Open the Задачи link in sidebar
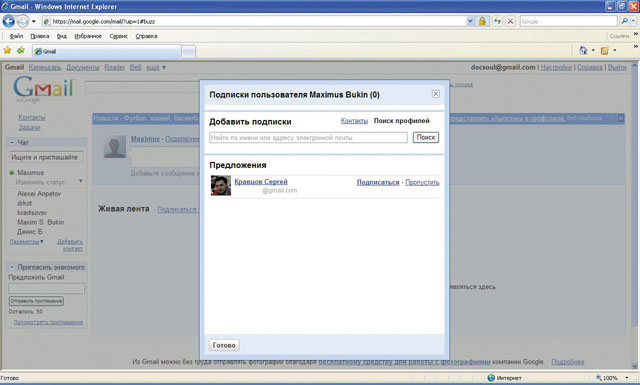Viewport: 640px width, 385px height. coord(29,127)
